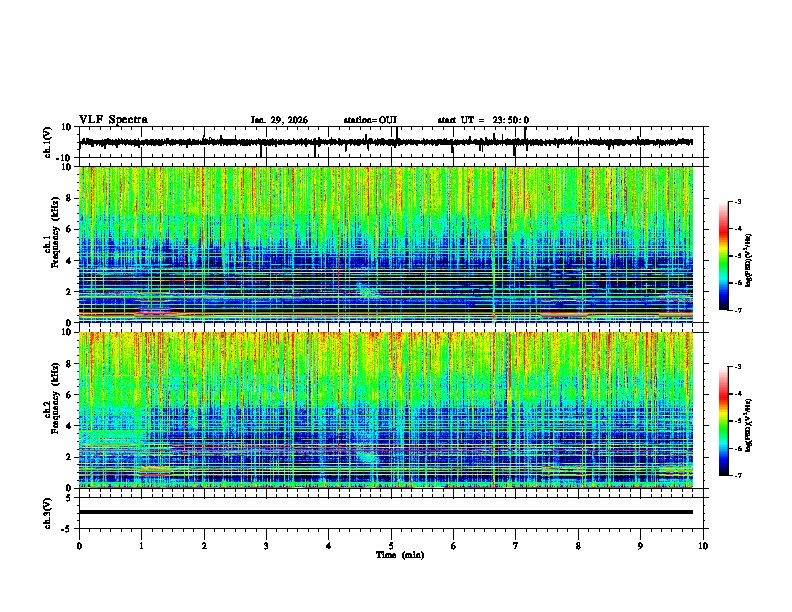792x612 pixels.
Task: Select the ch.1 colorbar log(PSD) unit label
Action: (749, 261)
